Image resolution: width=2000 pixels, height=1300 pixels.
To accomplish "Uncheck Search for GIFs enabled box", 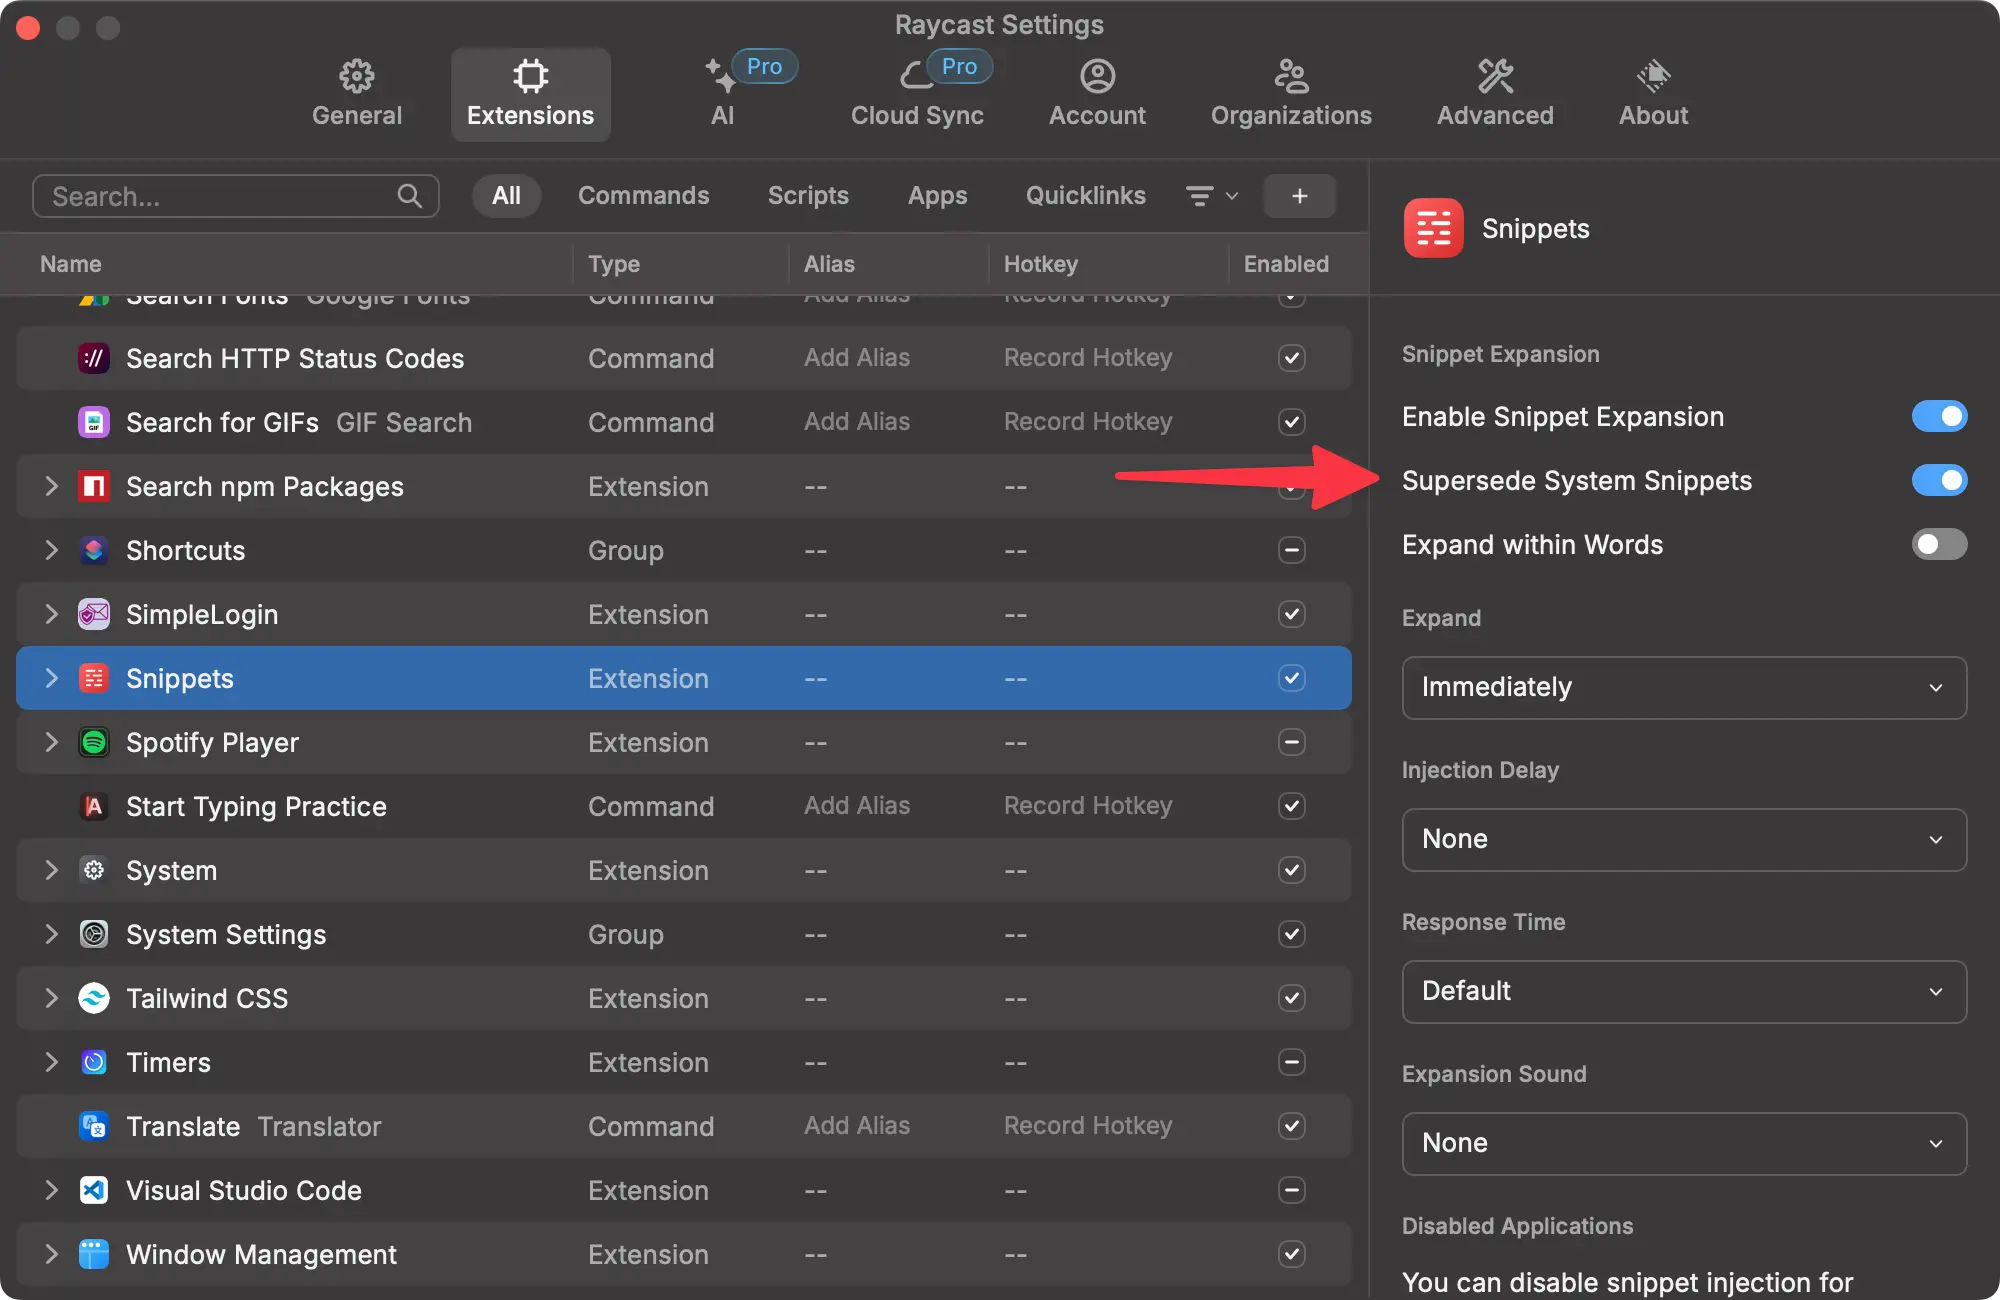I will (1291, 422).
